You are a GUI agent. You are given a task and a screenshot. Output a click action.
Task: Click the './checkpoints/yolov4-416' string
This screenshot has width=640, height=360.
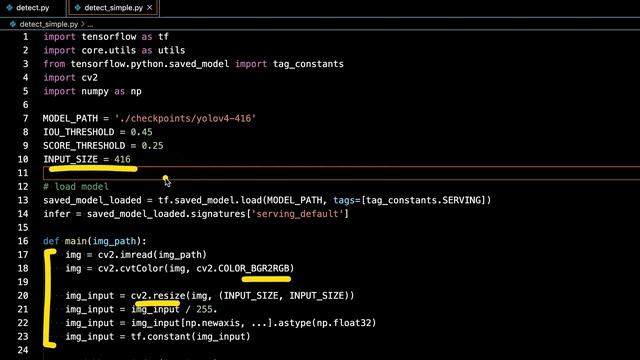tap(185, 118)
